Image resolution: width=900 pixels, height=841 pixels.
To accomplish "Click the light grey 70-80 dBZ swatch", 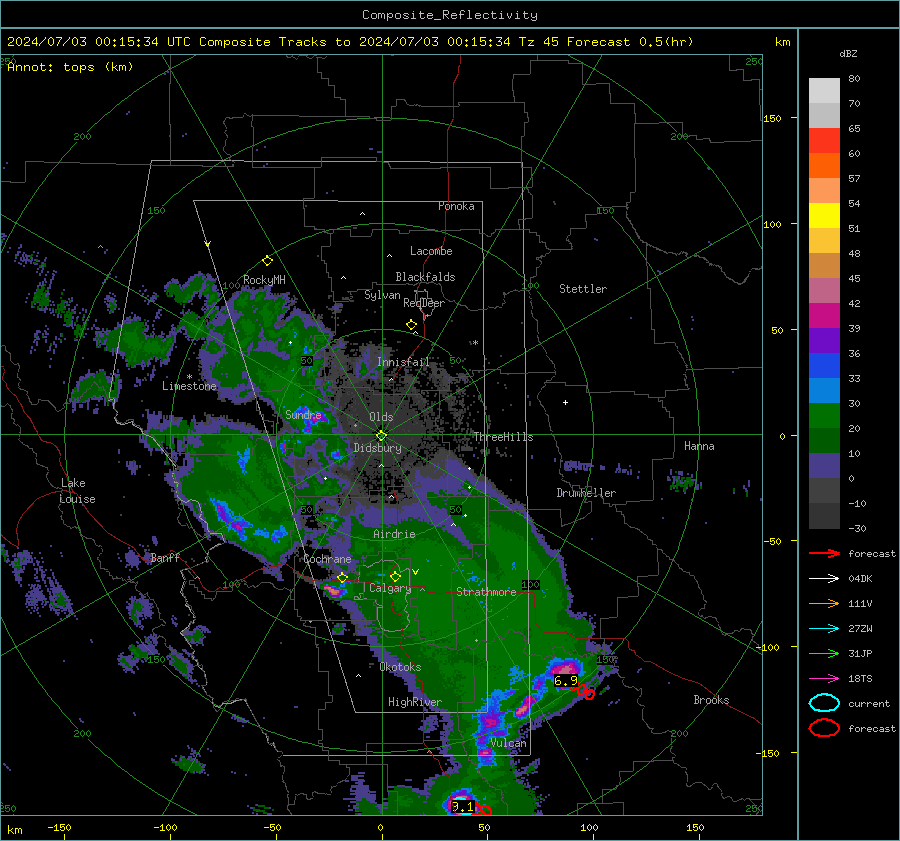I will tap(824, 91).
